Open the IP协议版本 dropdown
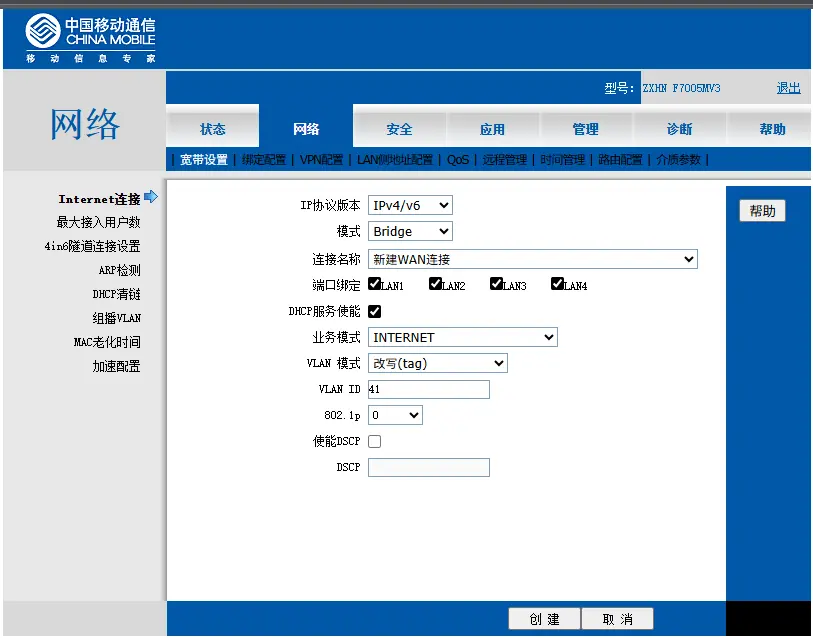Image resolution: width=813 pixels, height=638 pixels. point(410,205)
